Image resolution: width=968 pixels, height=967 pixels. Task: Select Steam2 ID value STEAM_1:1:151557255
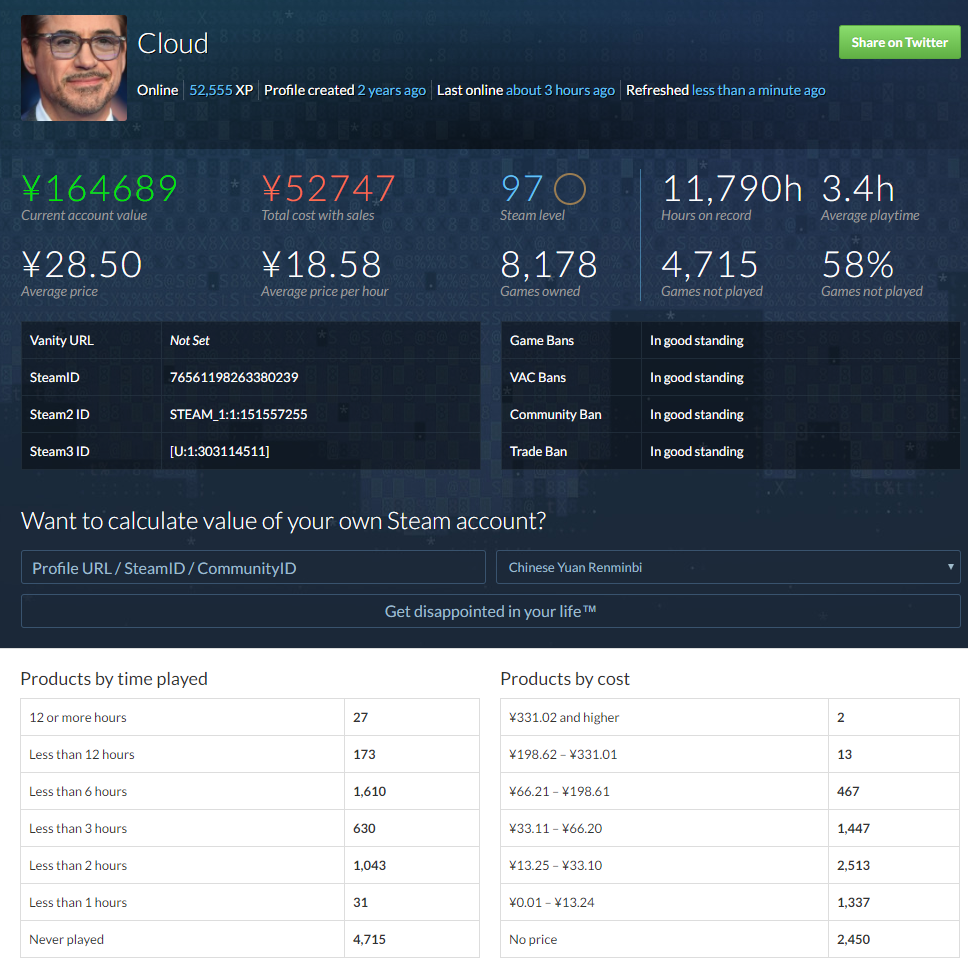coord(238,414)
